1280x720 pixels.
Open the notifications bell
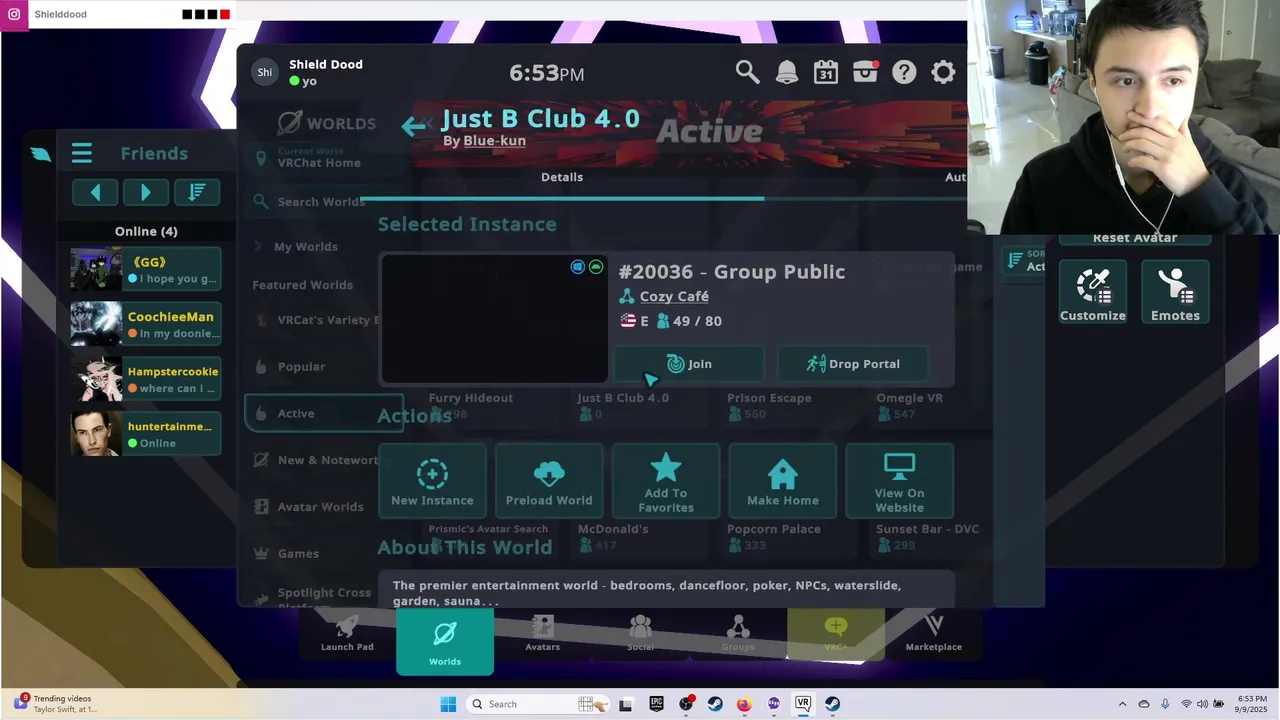pos(787,72)
